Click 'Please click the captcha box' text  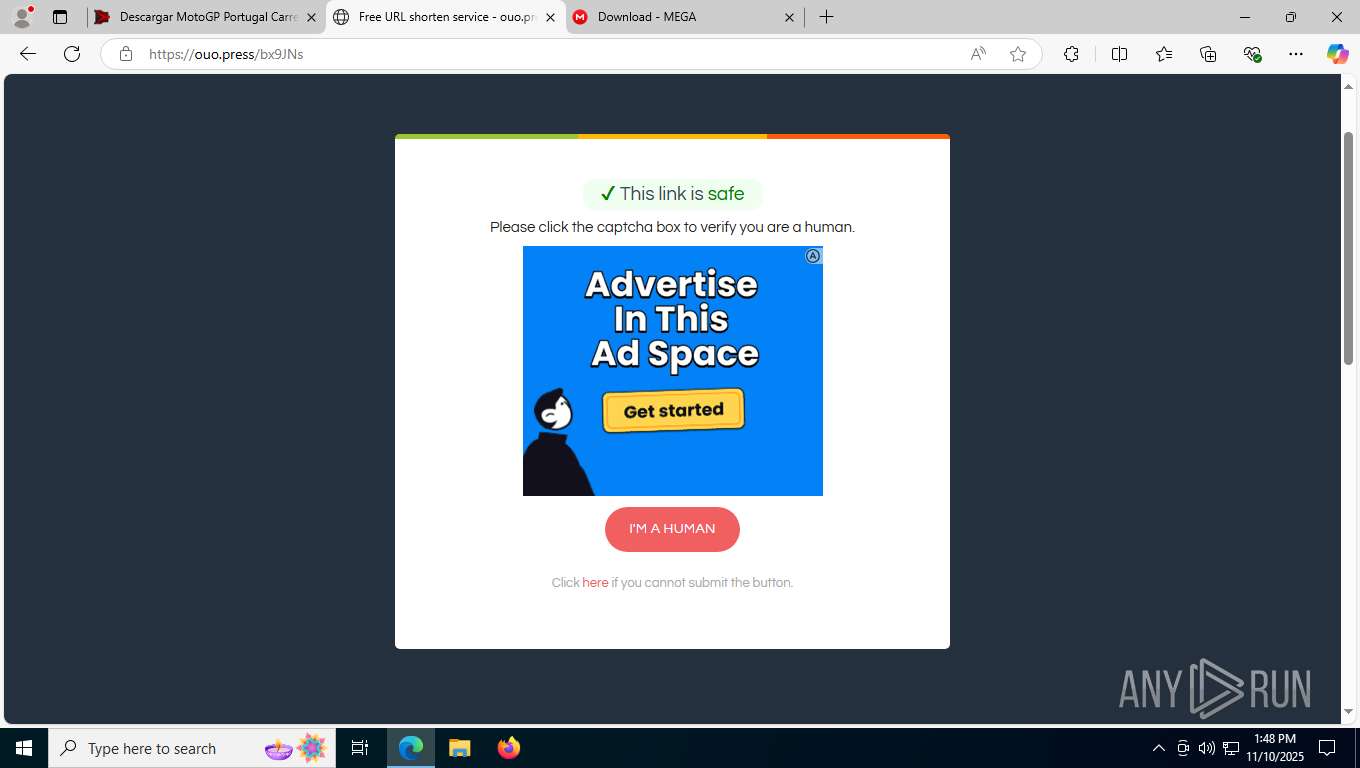click(672, 227)
